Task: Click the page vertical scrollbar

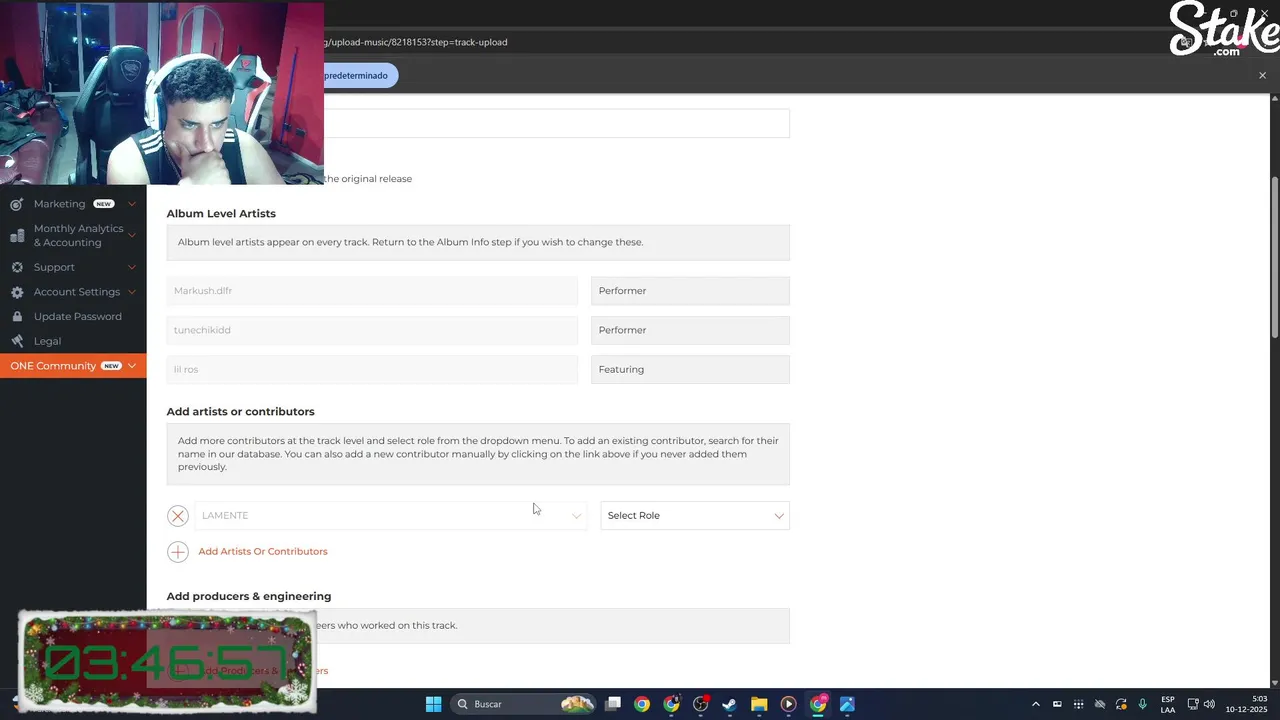Action: [1274, 258]
